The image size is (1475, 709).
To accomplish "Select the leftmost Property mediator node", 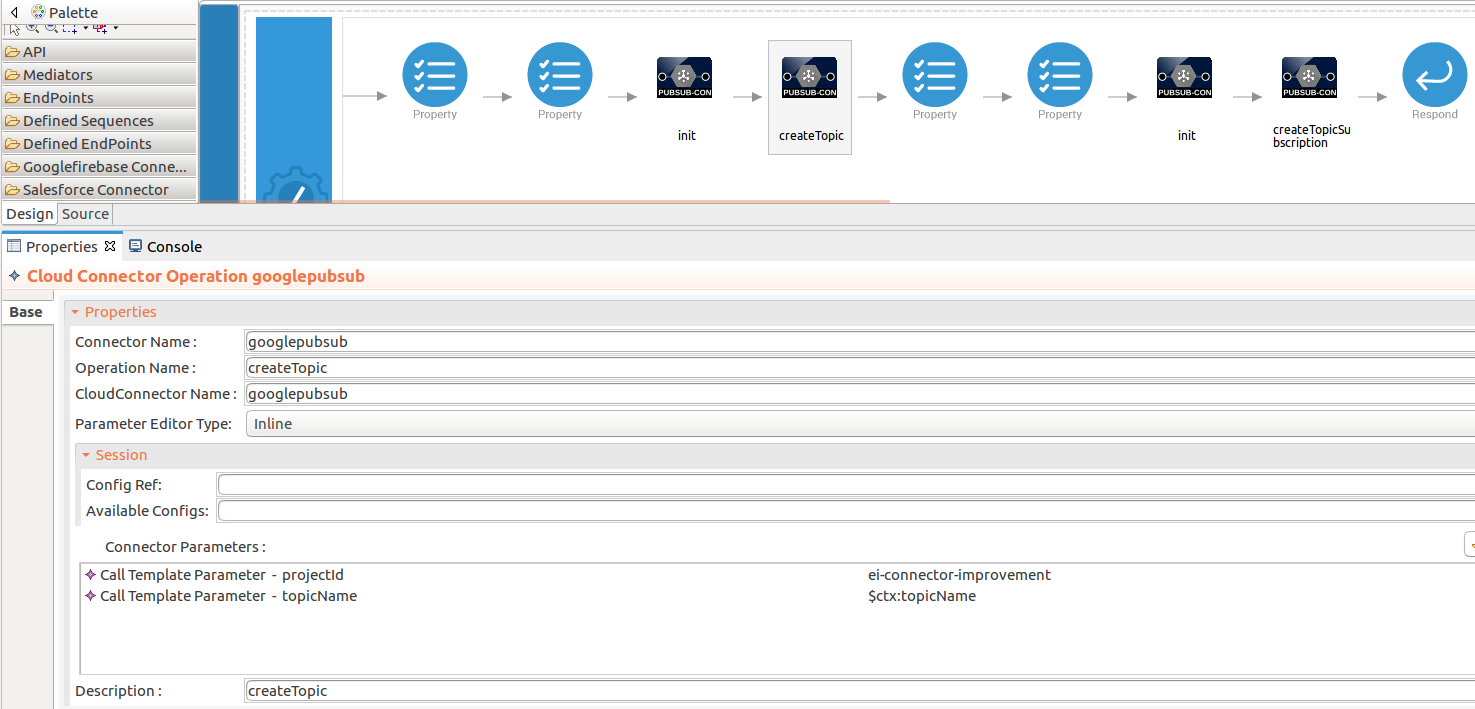I will pyautogui.click(x=435, y=75).
